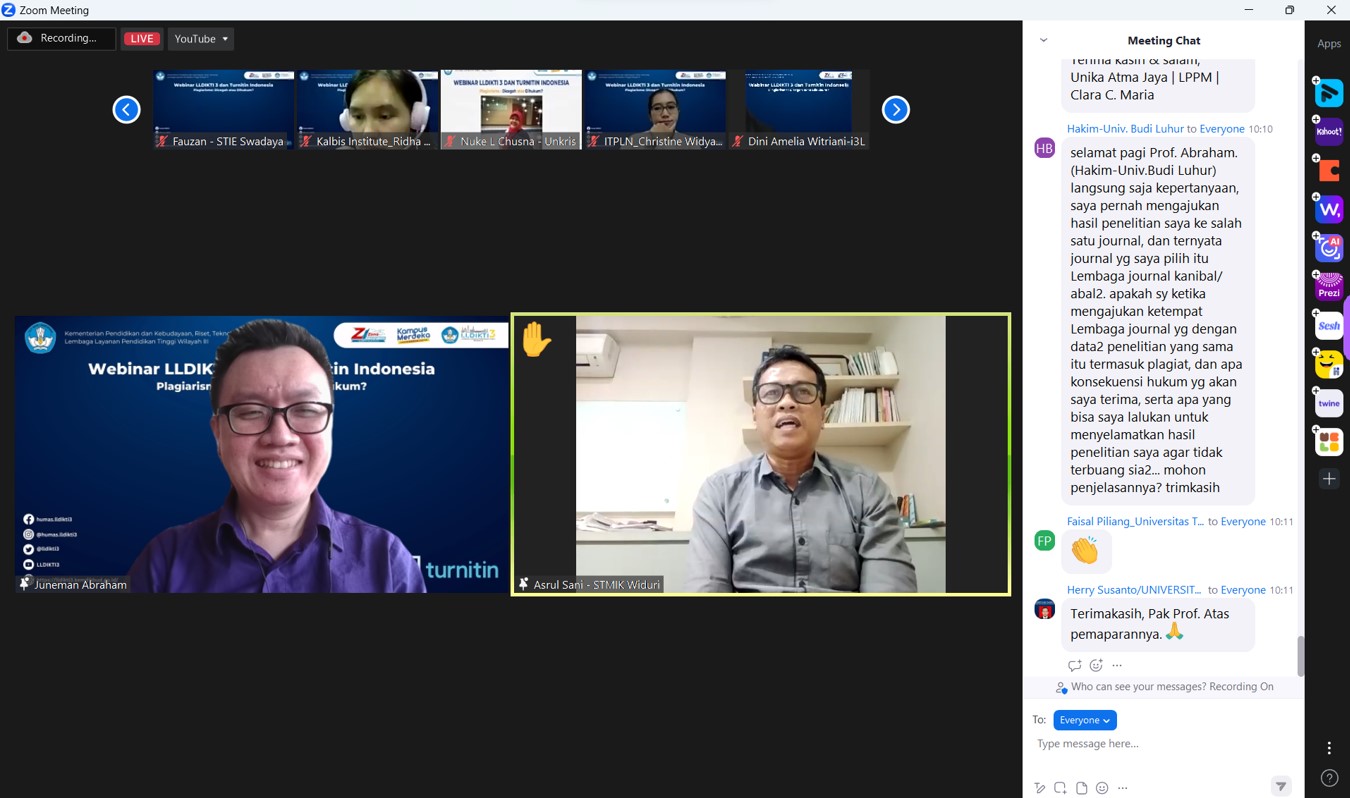Show previous participants with left arrow
The image size is (1350, 798).
(126, 109)
